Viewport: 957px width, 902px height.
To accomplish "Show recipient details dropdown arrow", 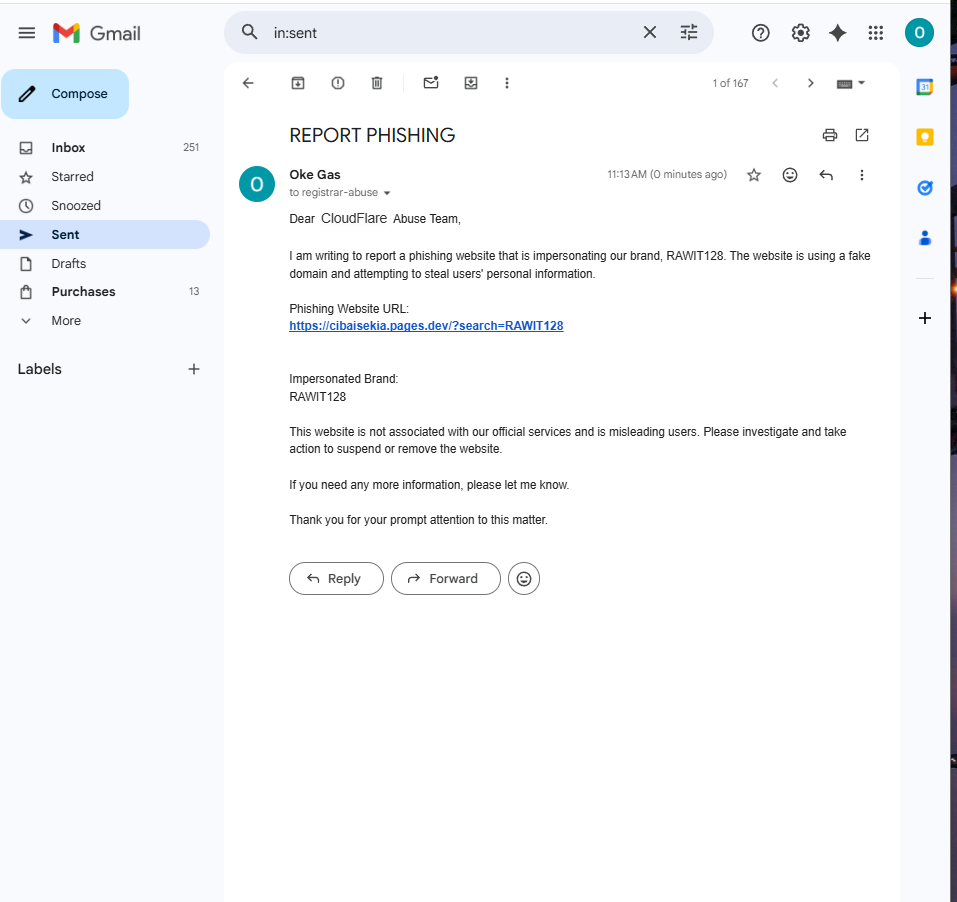I will 387,193.
